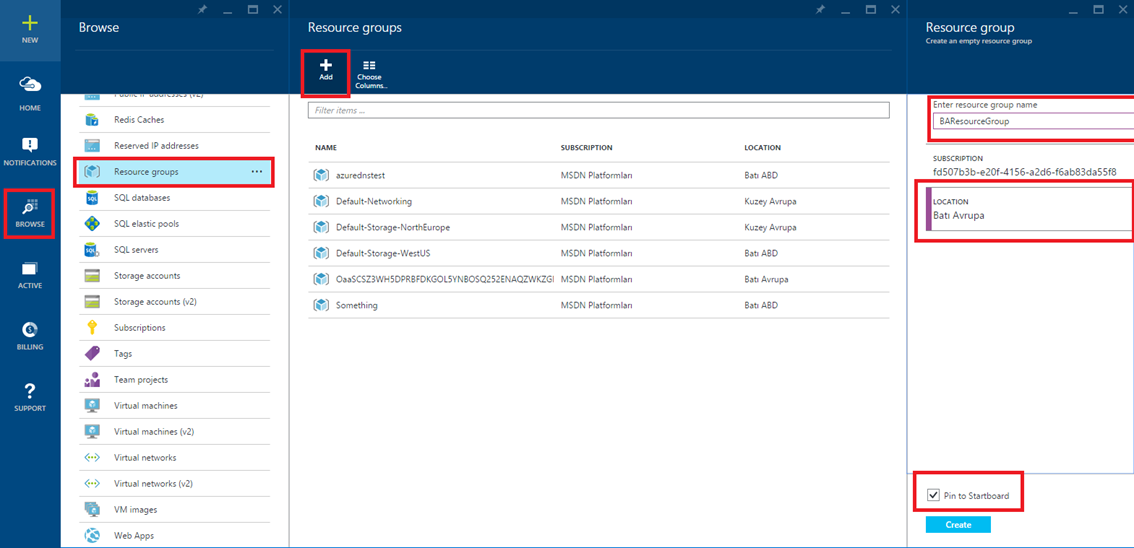1134x548 pixels.
Task: Open Default-Storage-WestUS resource group
Action: 598,253
